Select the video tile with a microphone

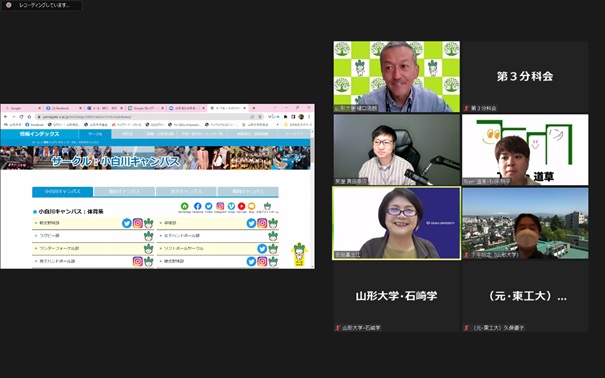397,150
